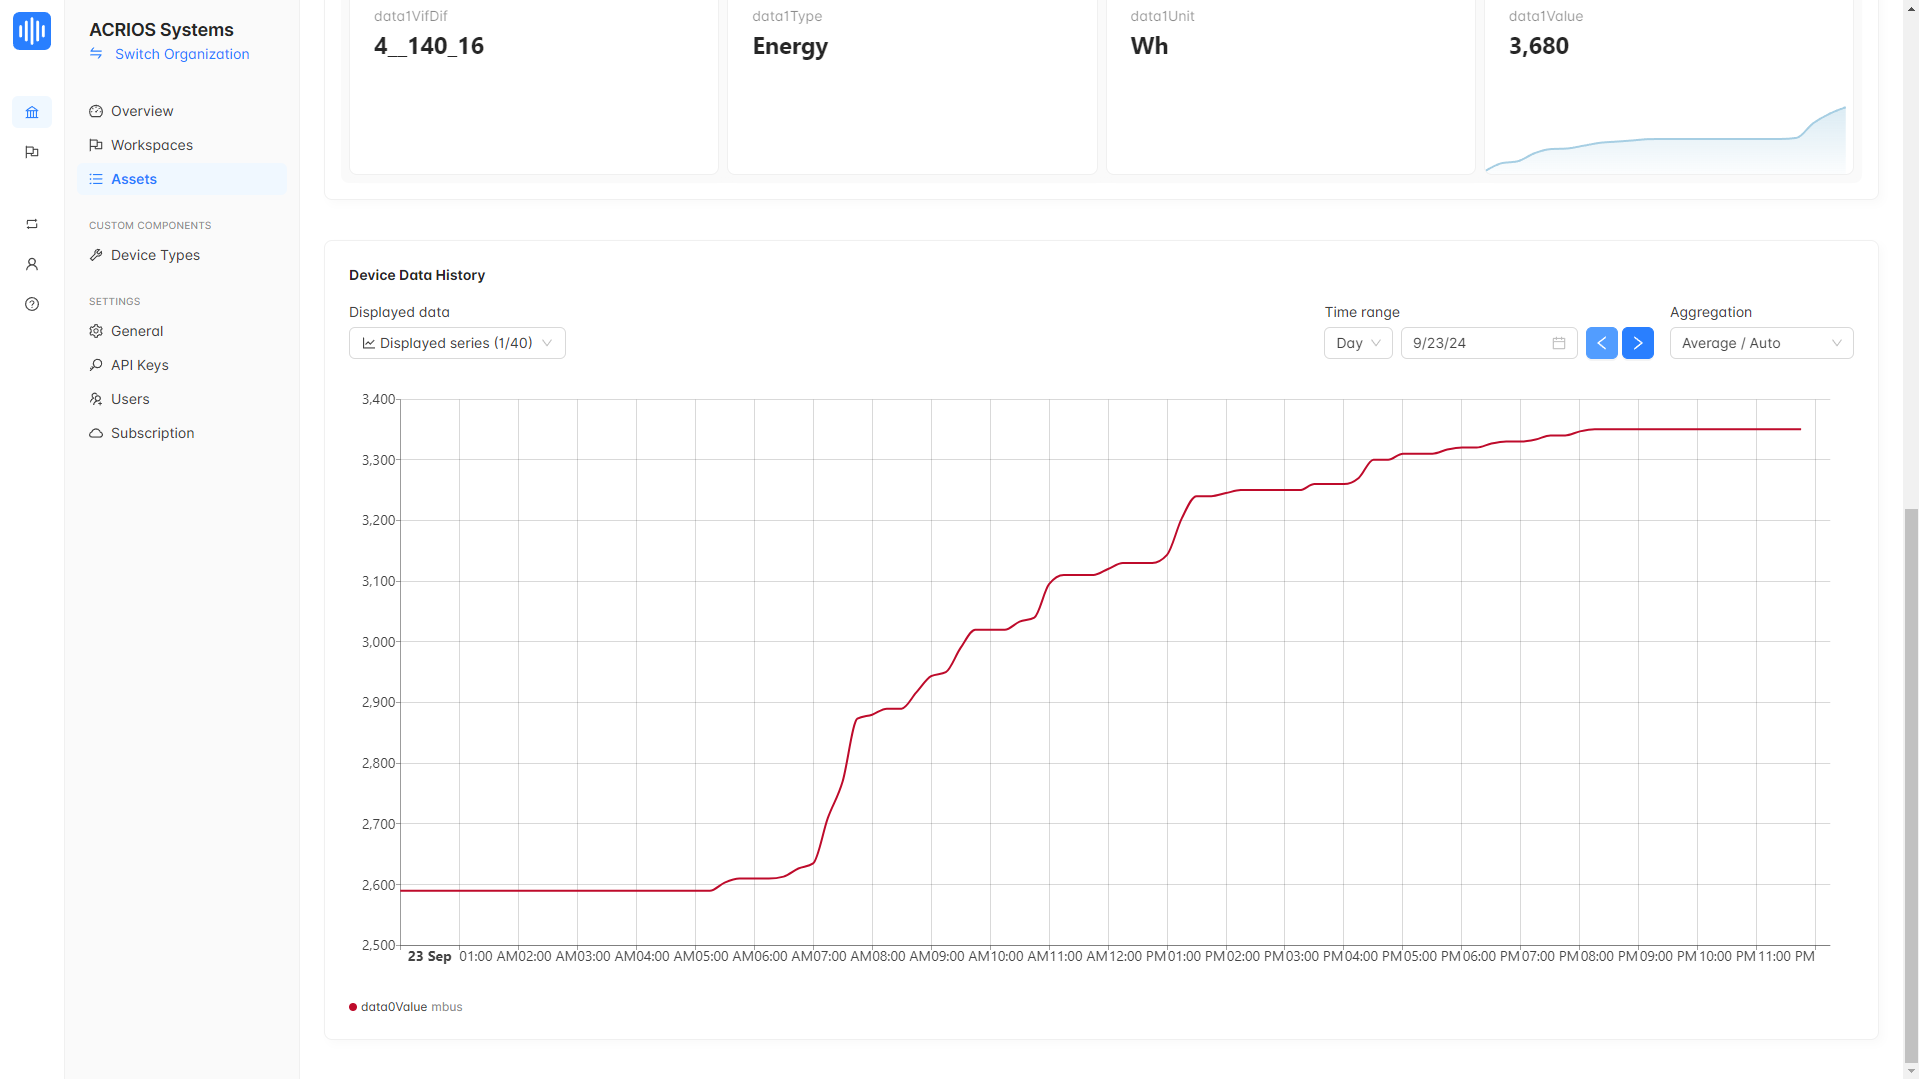This screenshot has width=1919, height=1079.
Task: Go to previous day with left arrow
Action: tap(1601, 343)
